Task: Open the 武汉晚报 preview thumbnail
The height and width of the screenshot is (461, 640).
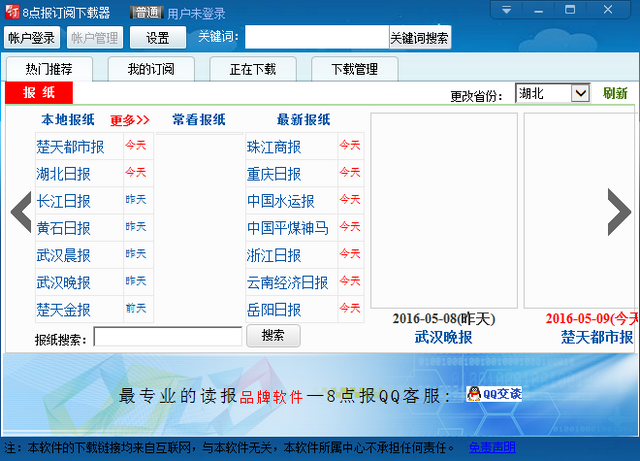Action: pyautogui.click(x=444, y=211)
